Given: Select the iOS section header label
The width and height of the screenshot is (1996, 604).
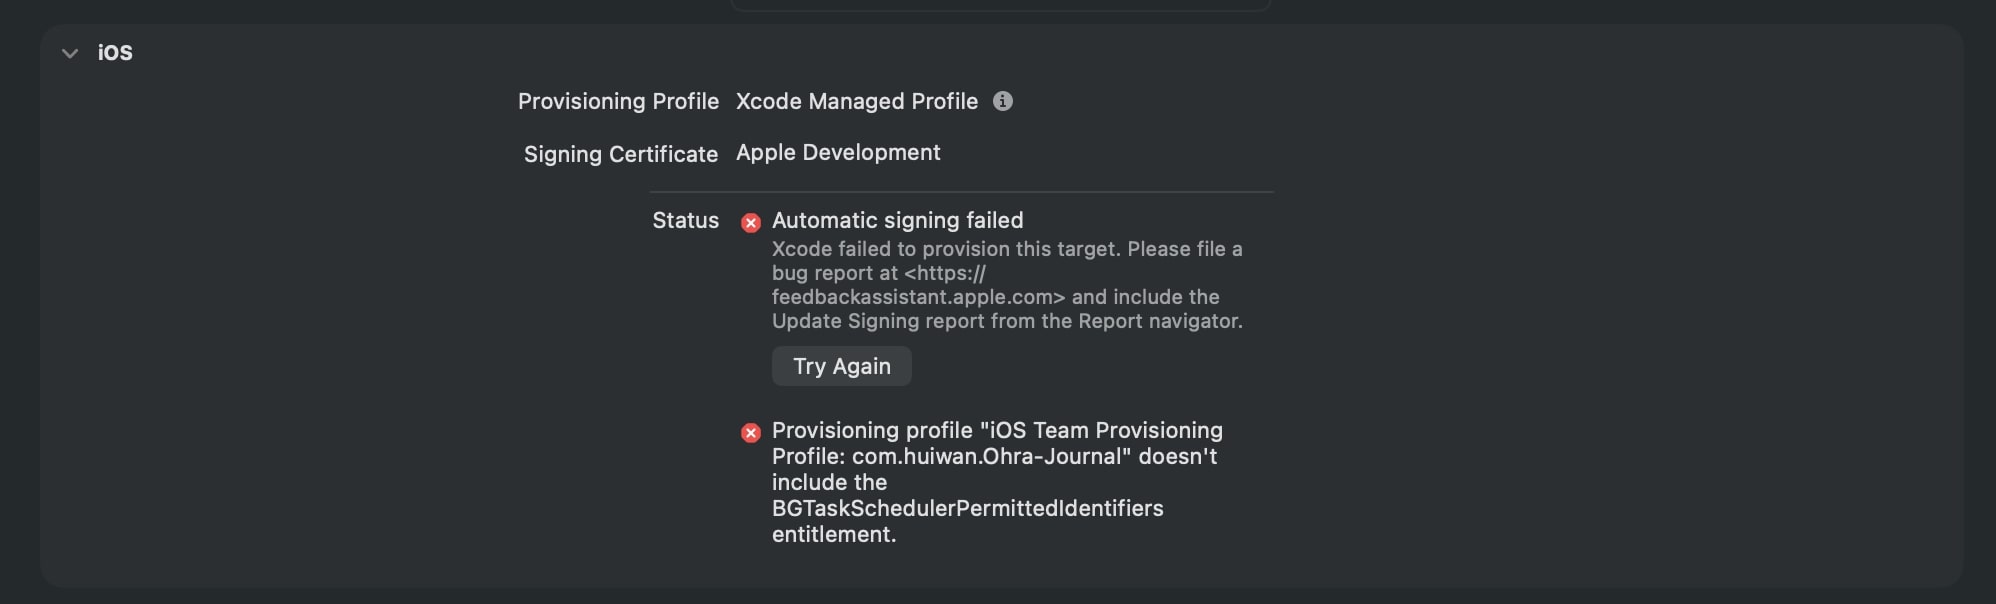Looking at the screenshot, I should 115,53.
